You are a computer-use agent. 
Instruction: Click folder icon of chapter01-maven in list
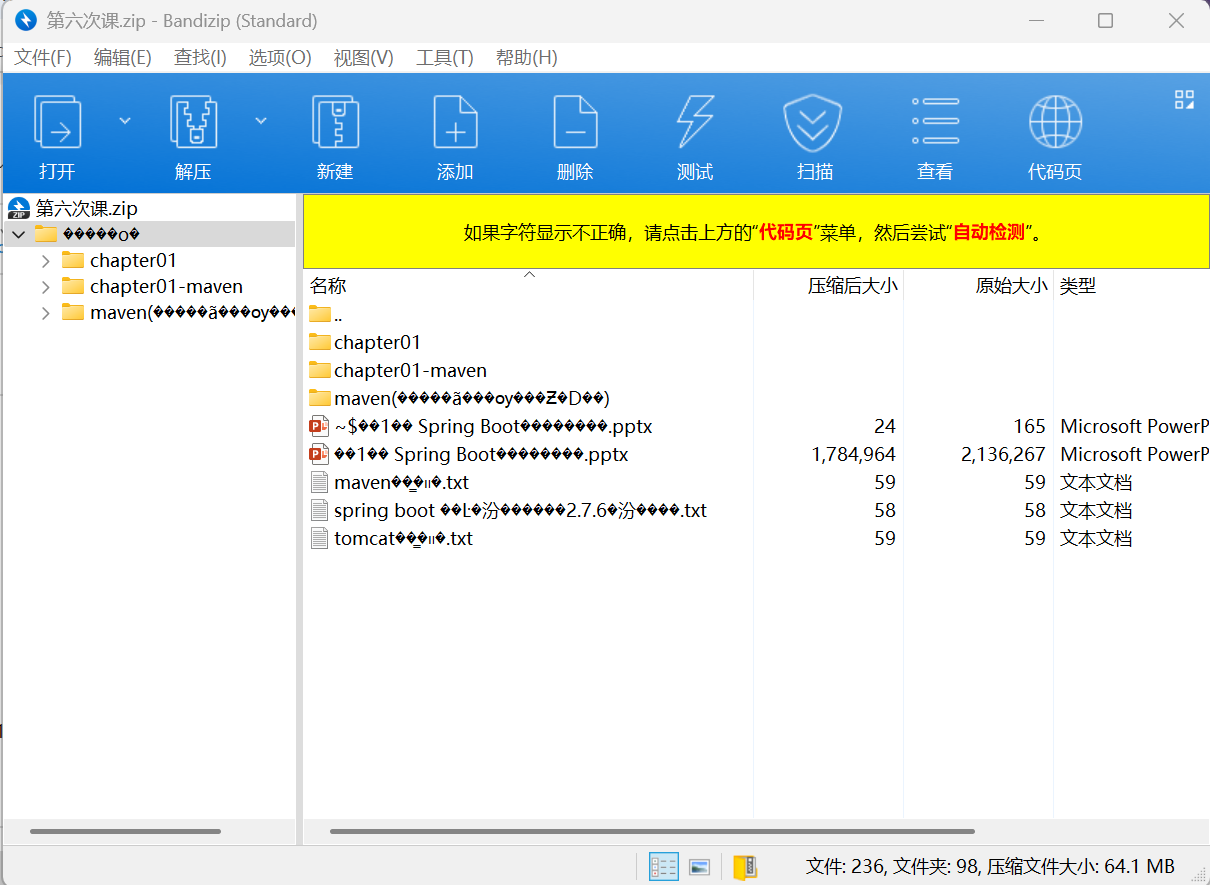[319, 370]
